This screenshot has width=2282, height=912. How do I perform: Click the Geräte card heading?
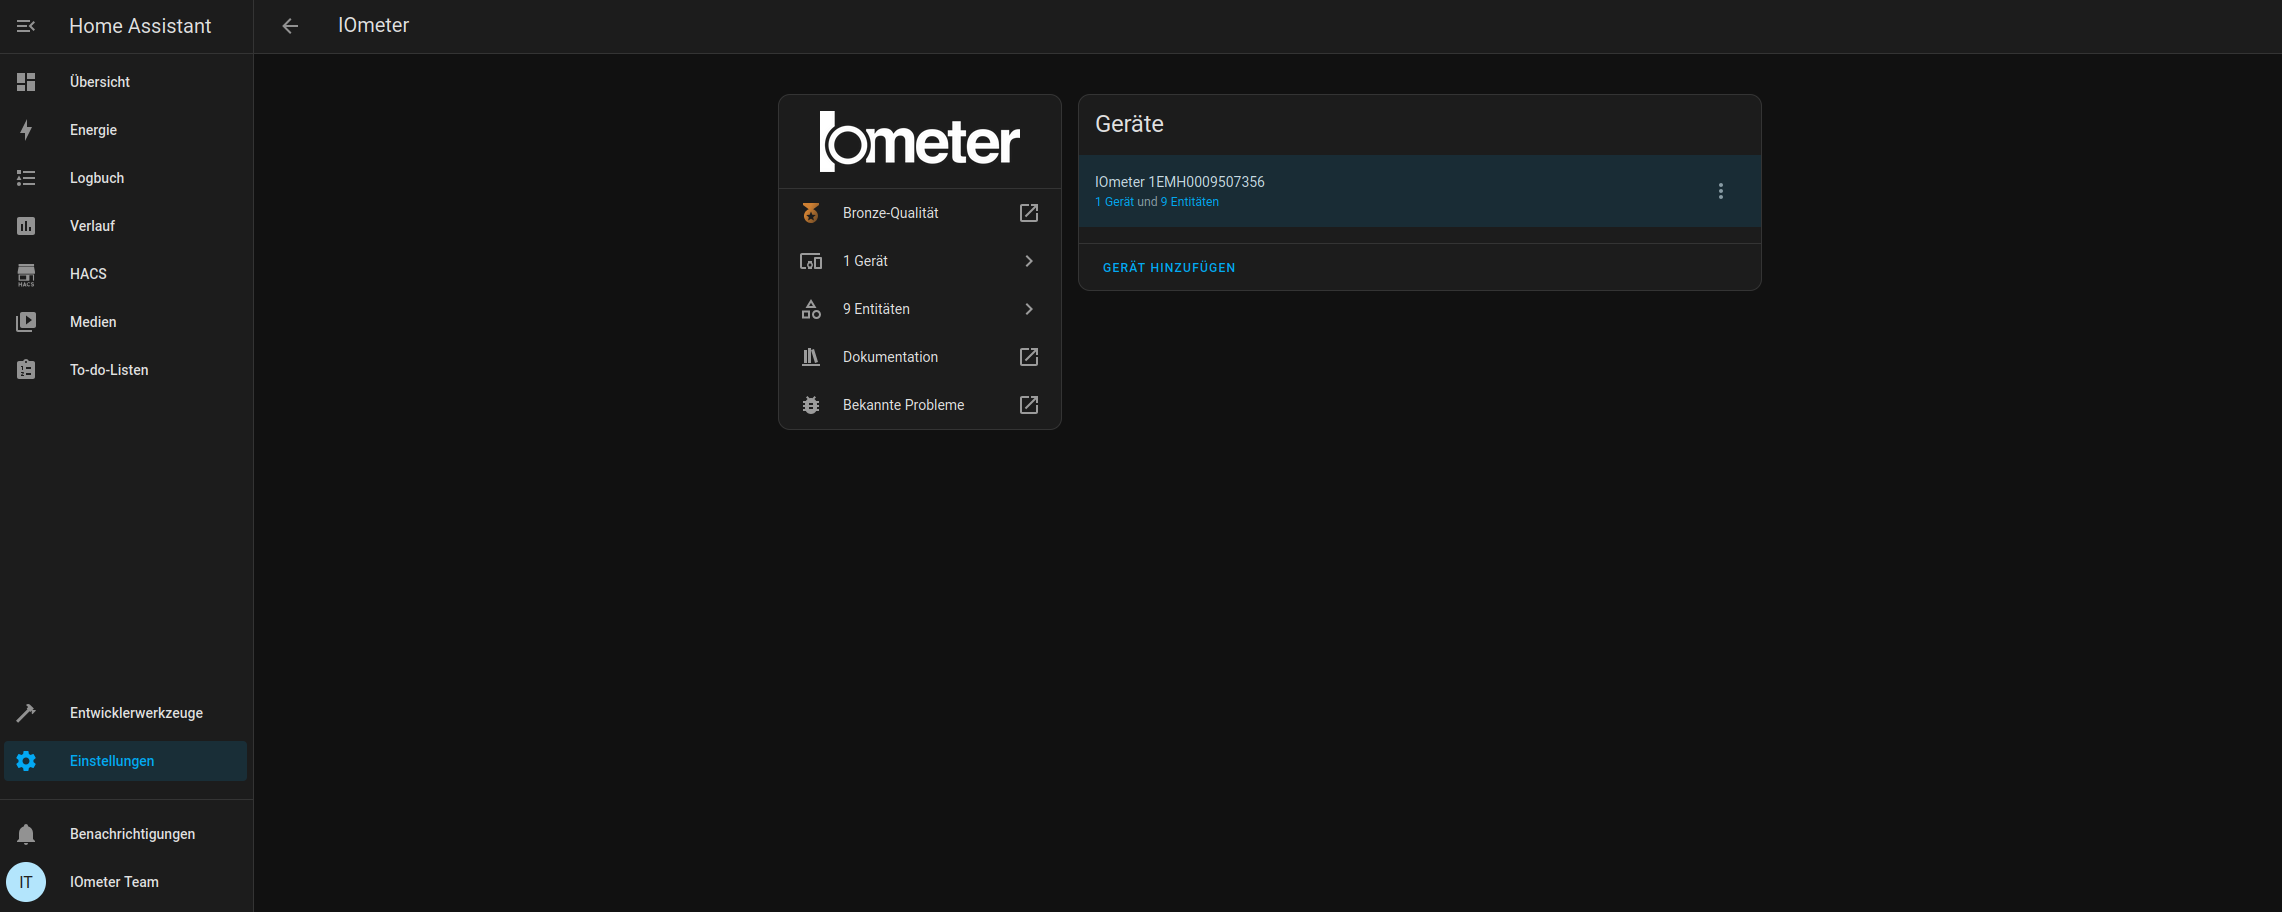1129,124
